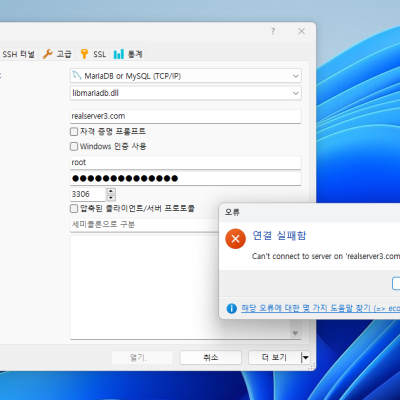This screenshot has height=400, width=400.
Task: Switch to the 고급 tab
Action: click(57, 54)
